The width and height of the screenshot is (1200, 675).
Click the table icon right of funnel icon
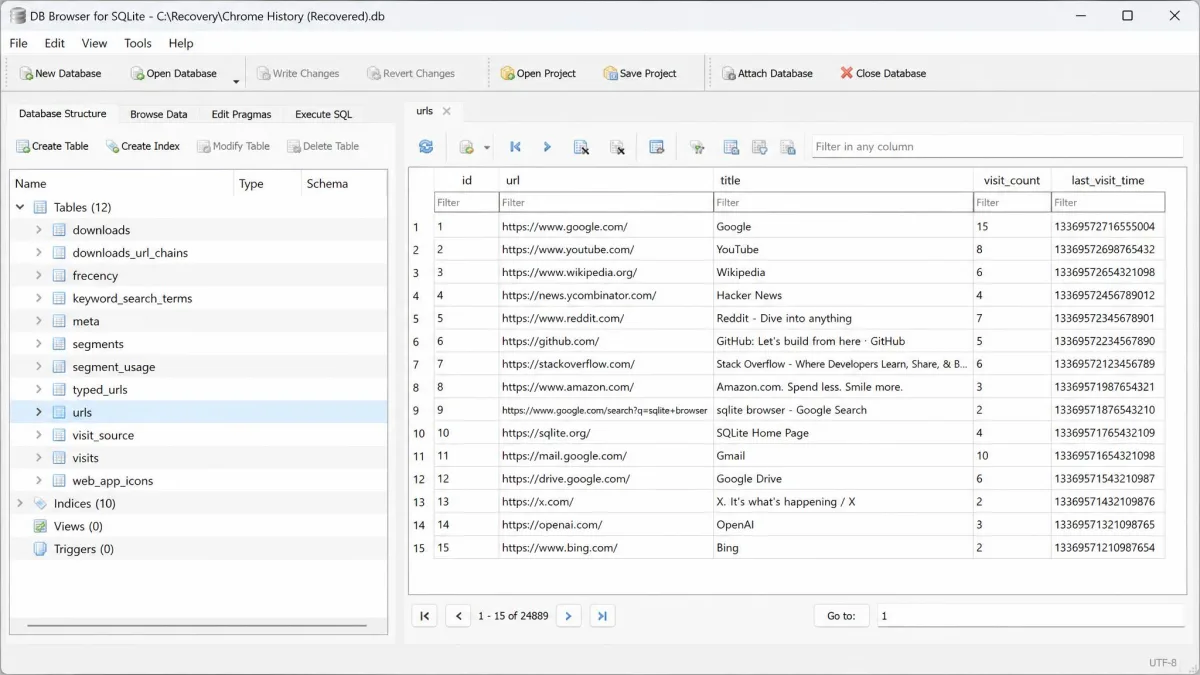coord(731,147)
